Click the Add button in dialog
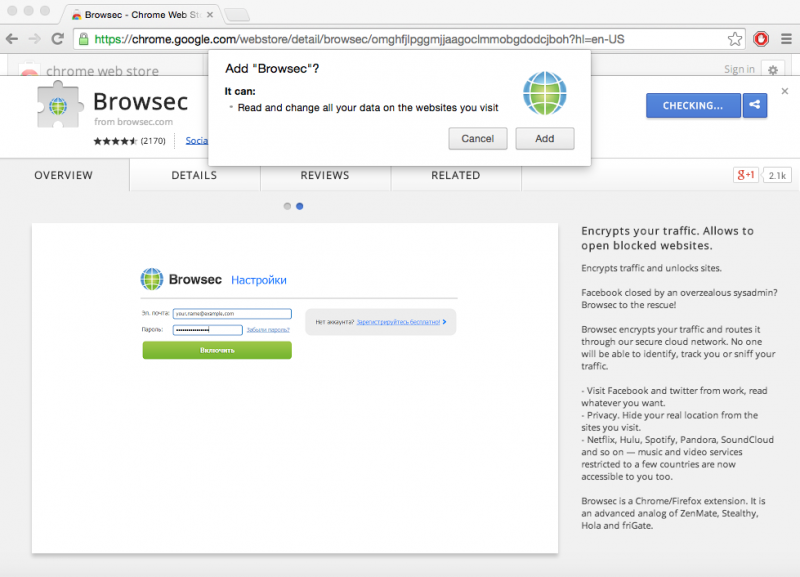The image size is (800, 577). coord(544,139)
